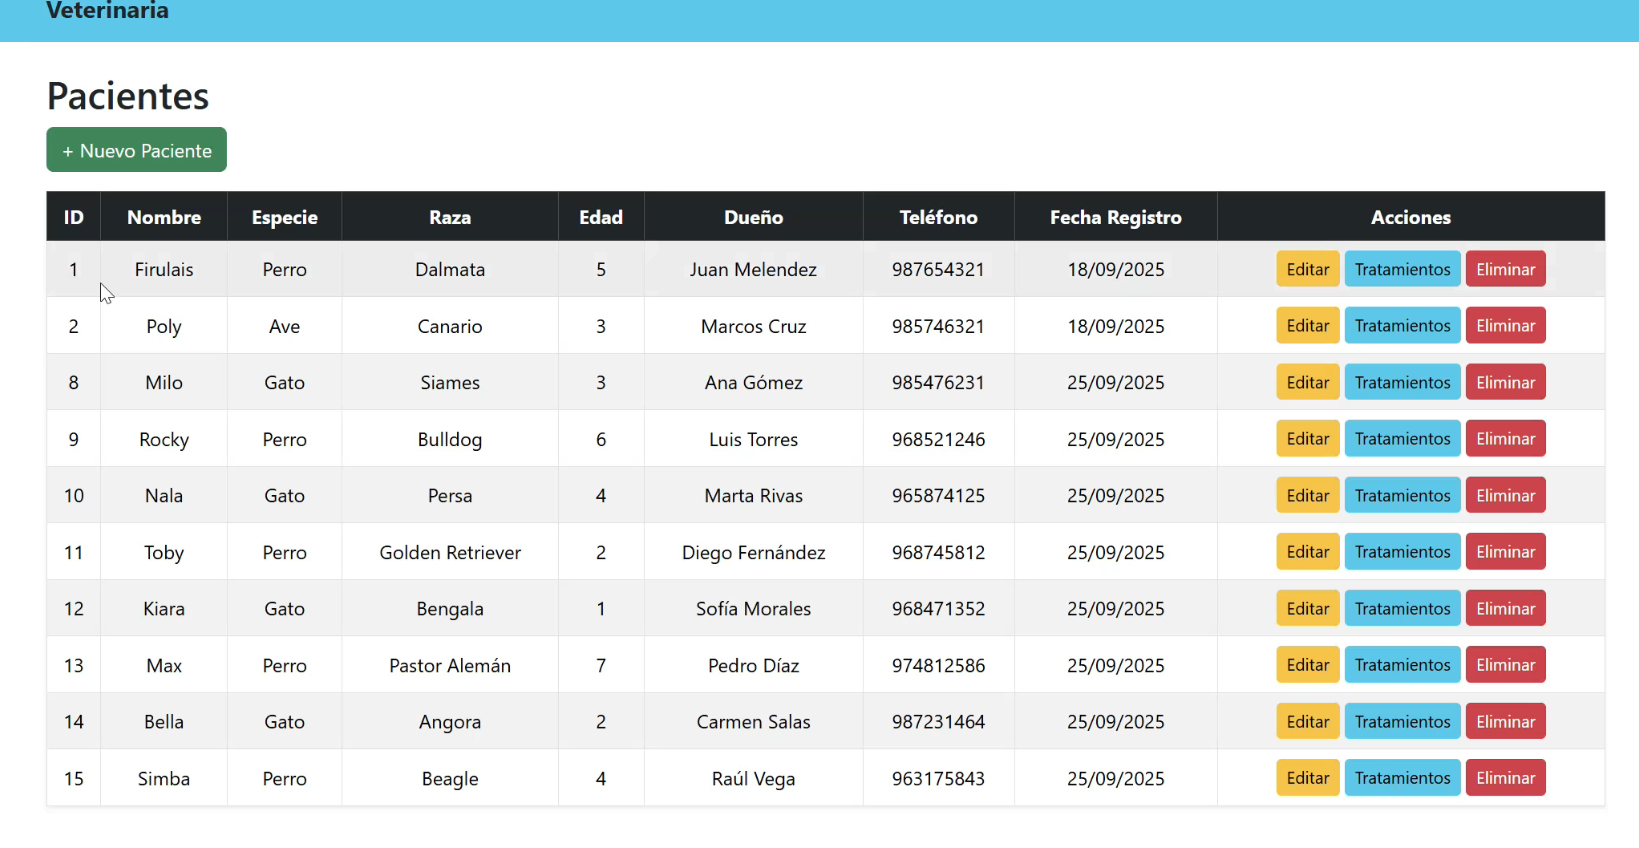
Task: Select the Golden Retriever breed cell
Action: [450, 552]
